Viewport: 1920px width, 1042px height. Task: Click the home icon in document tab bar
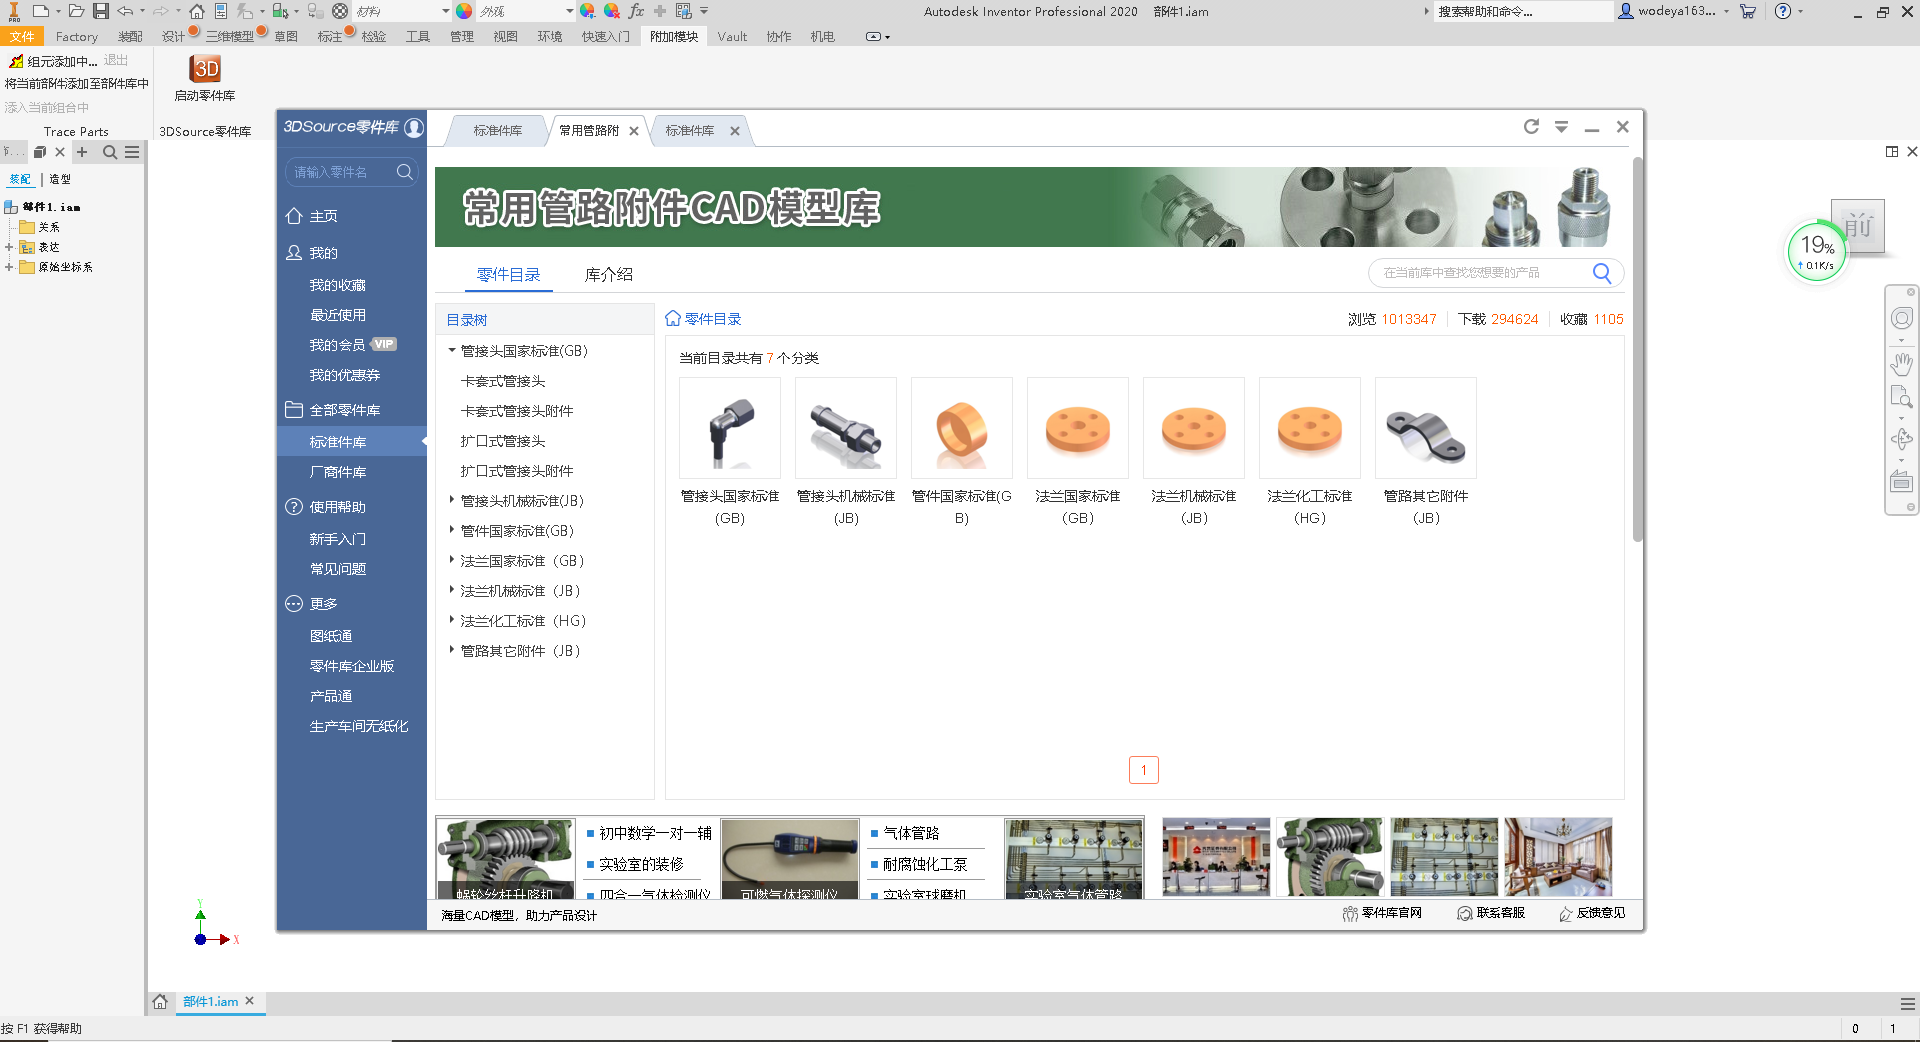(160, 1001)
